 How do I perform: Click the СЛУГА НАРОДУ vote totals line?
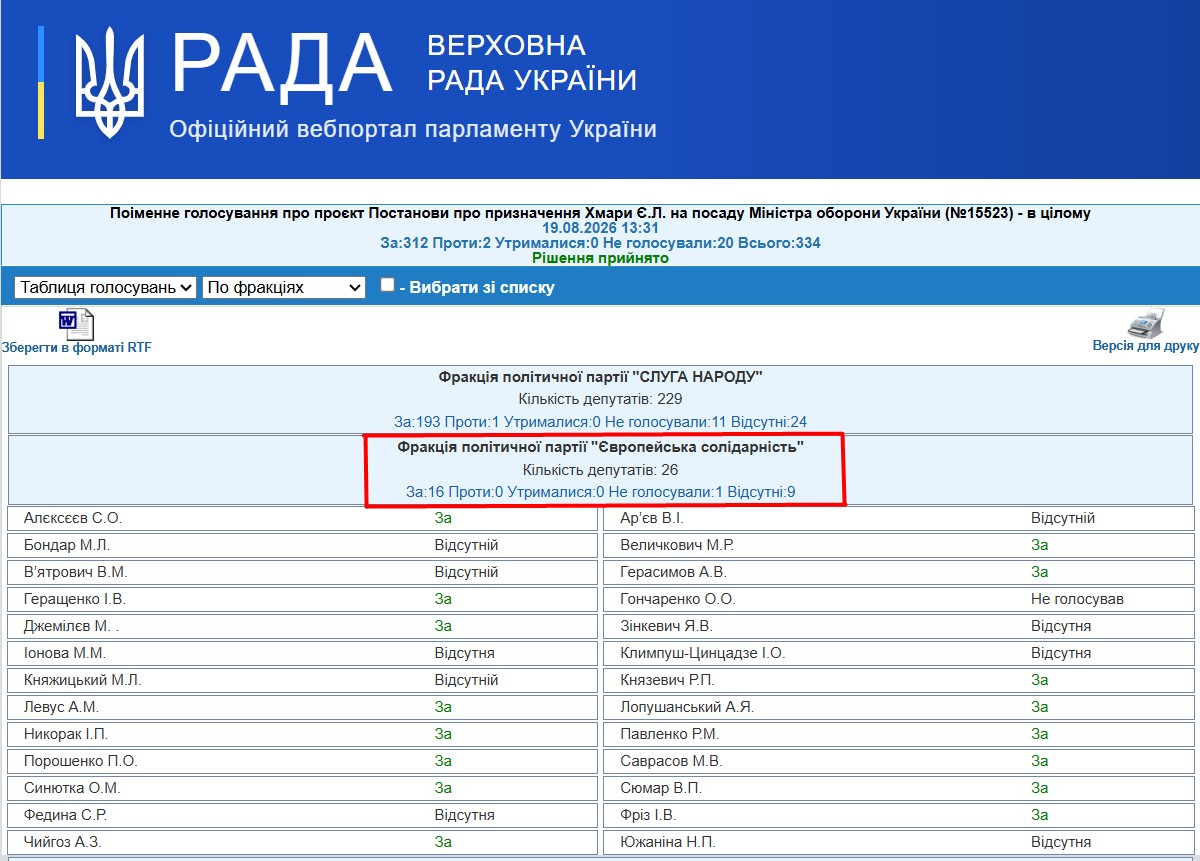pyautogui.click(x=600, y=421)
